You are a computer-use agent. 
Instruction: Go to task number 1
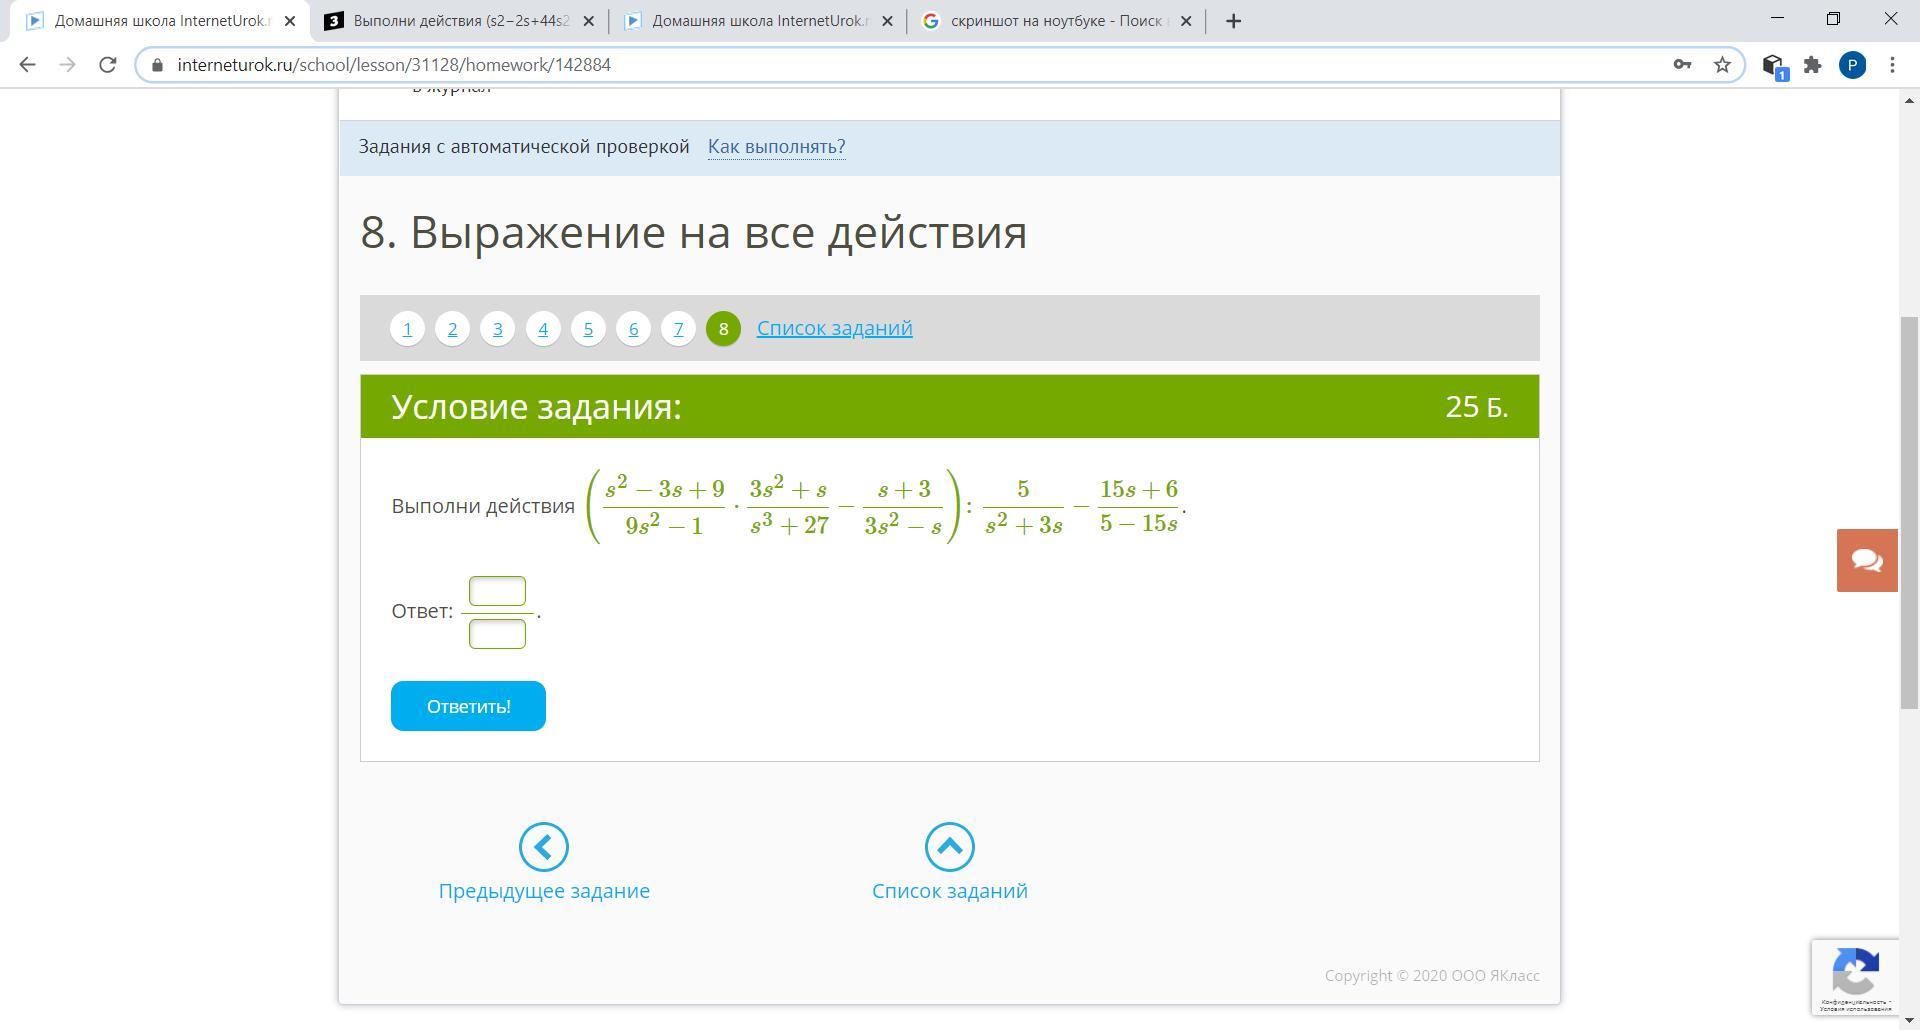tap(407, 328)
